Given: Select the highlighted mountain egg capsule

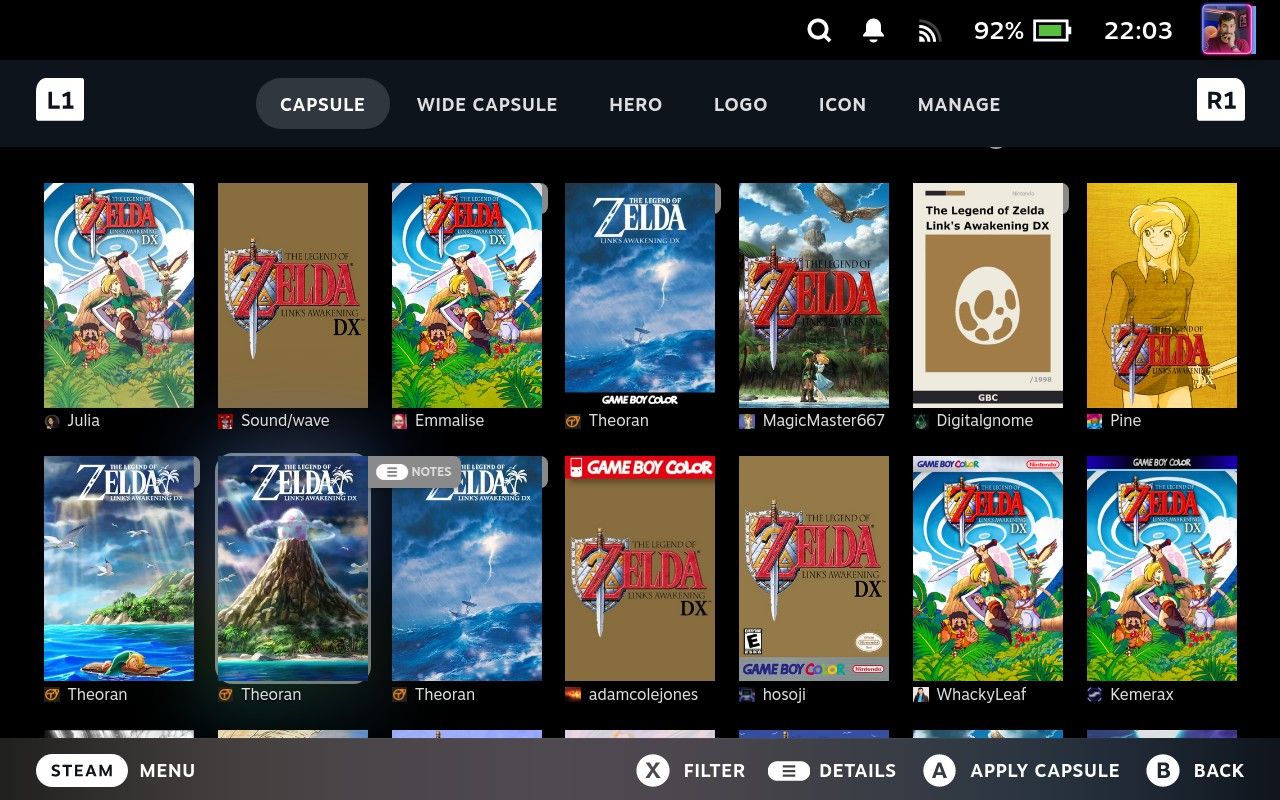Looking at the screenshot, I should pos(293,569).
